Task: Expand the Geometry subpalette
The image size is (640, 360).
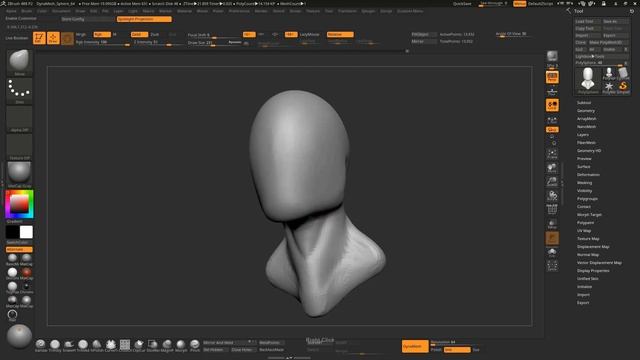Action: (586, 111)
